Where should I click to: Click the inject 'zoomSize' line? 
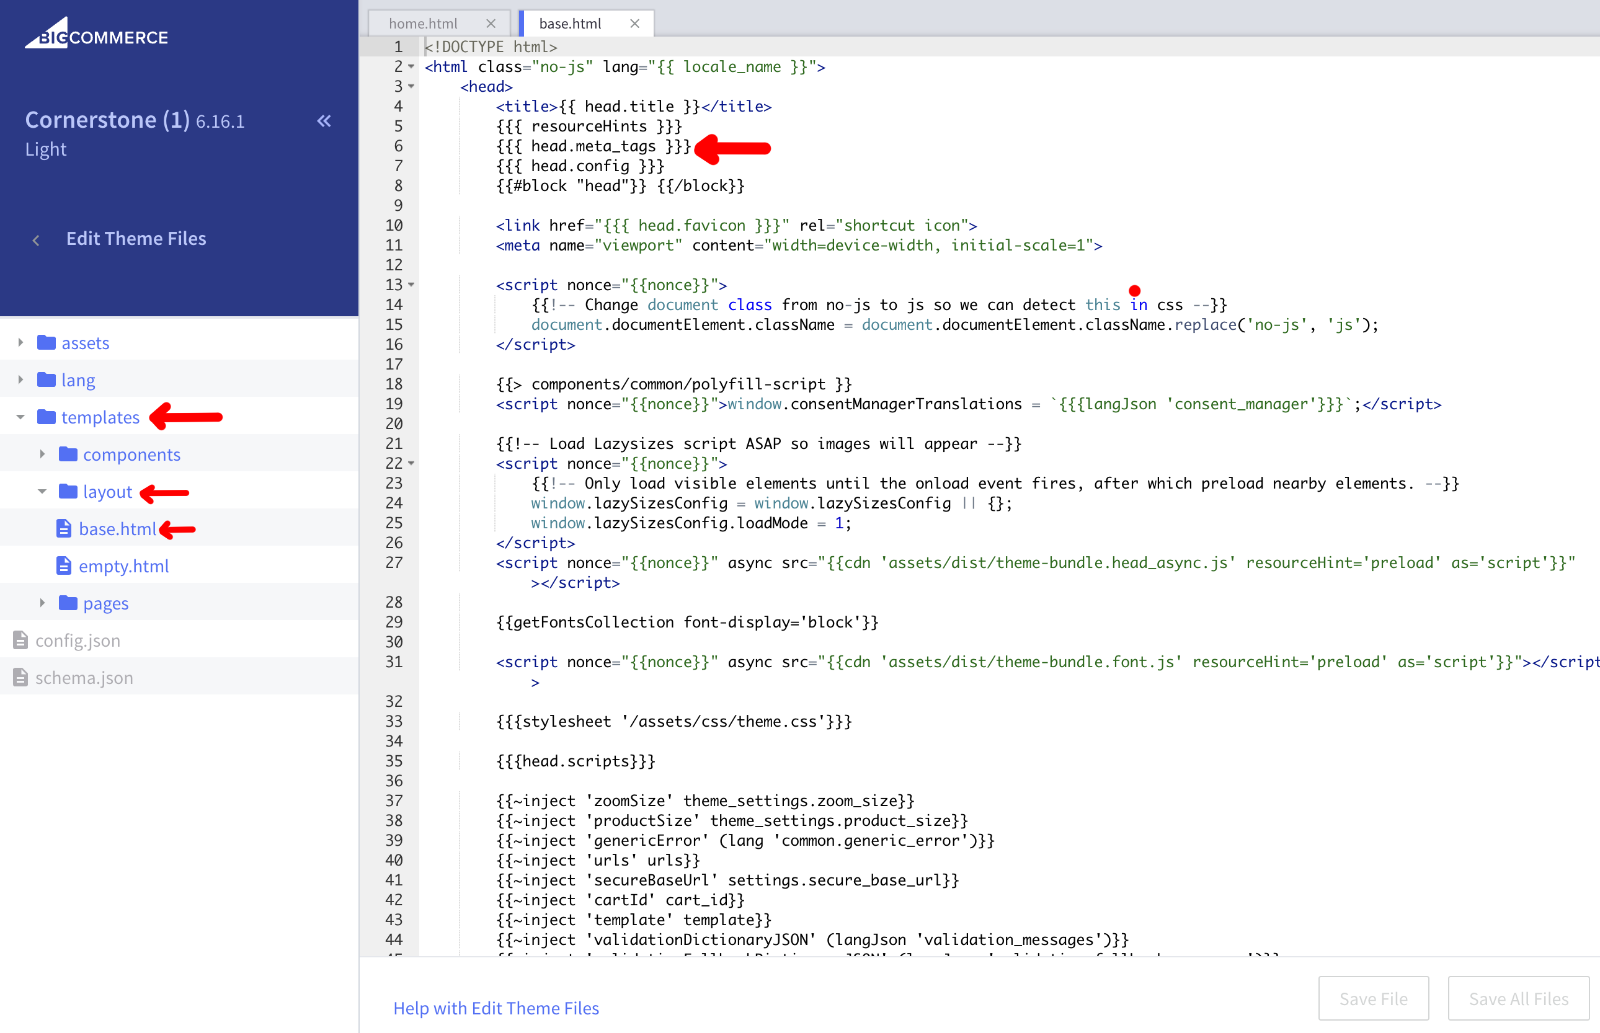705,801
